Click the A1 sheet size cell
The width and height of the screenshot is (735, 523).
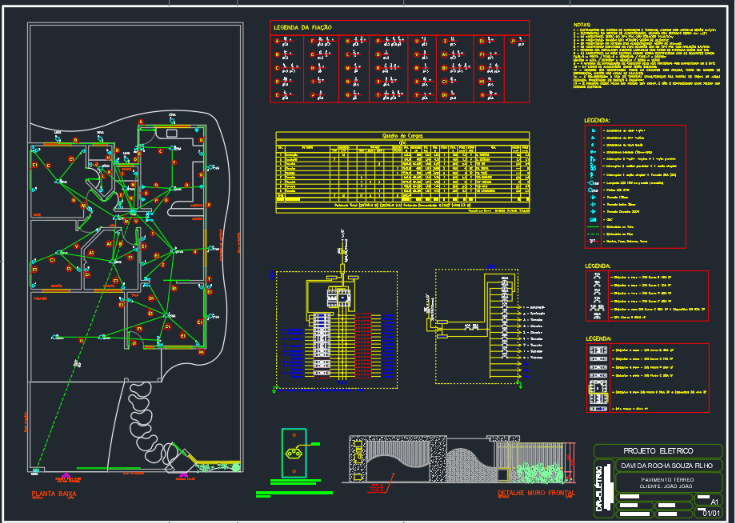pyautogui.click(x=708, y=500)
